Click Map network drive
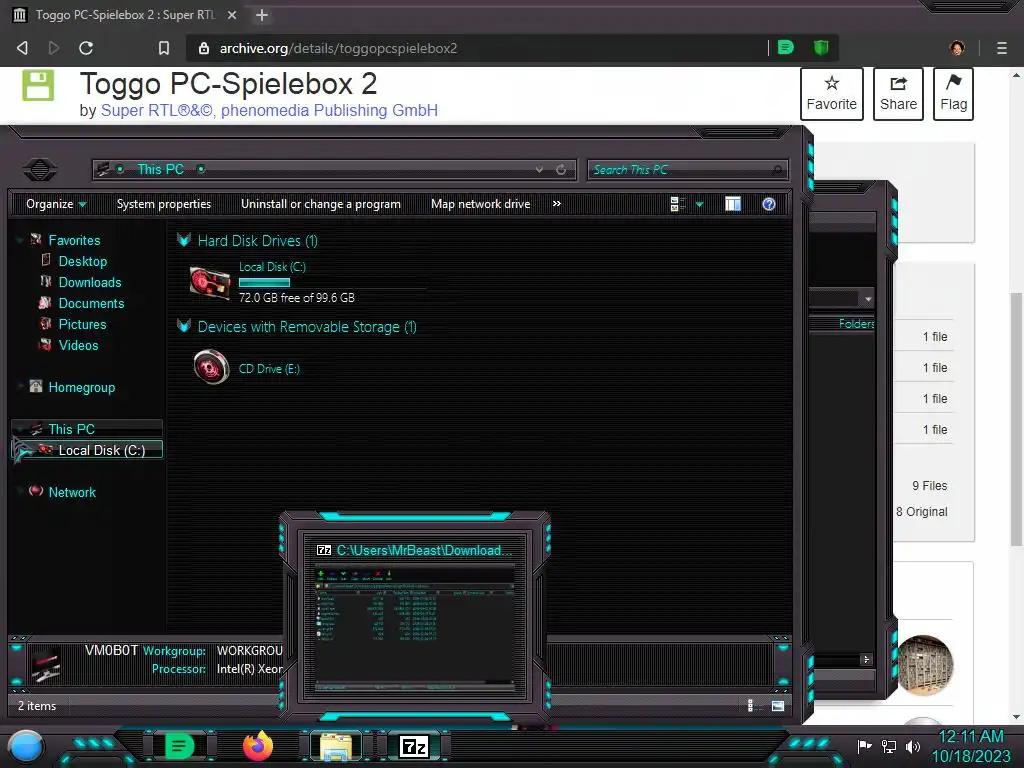 481,204
